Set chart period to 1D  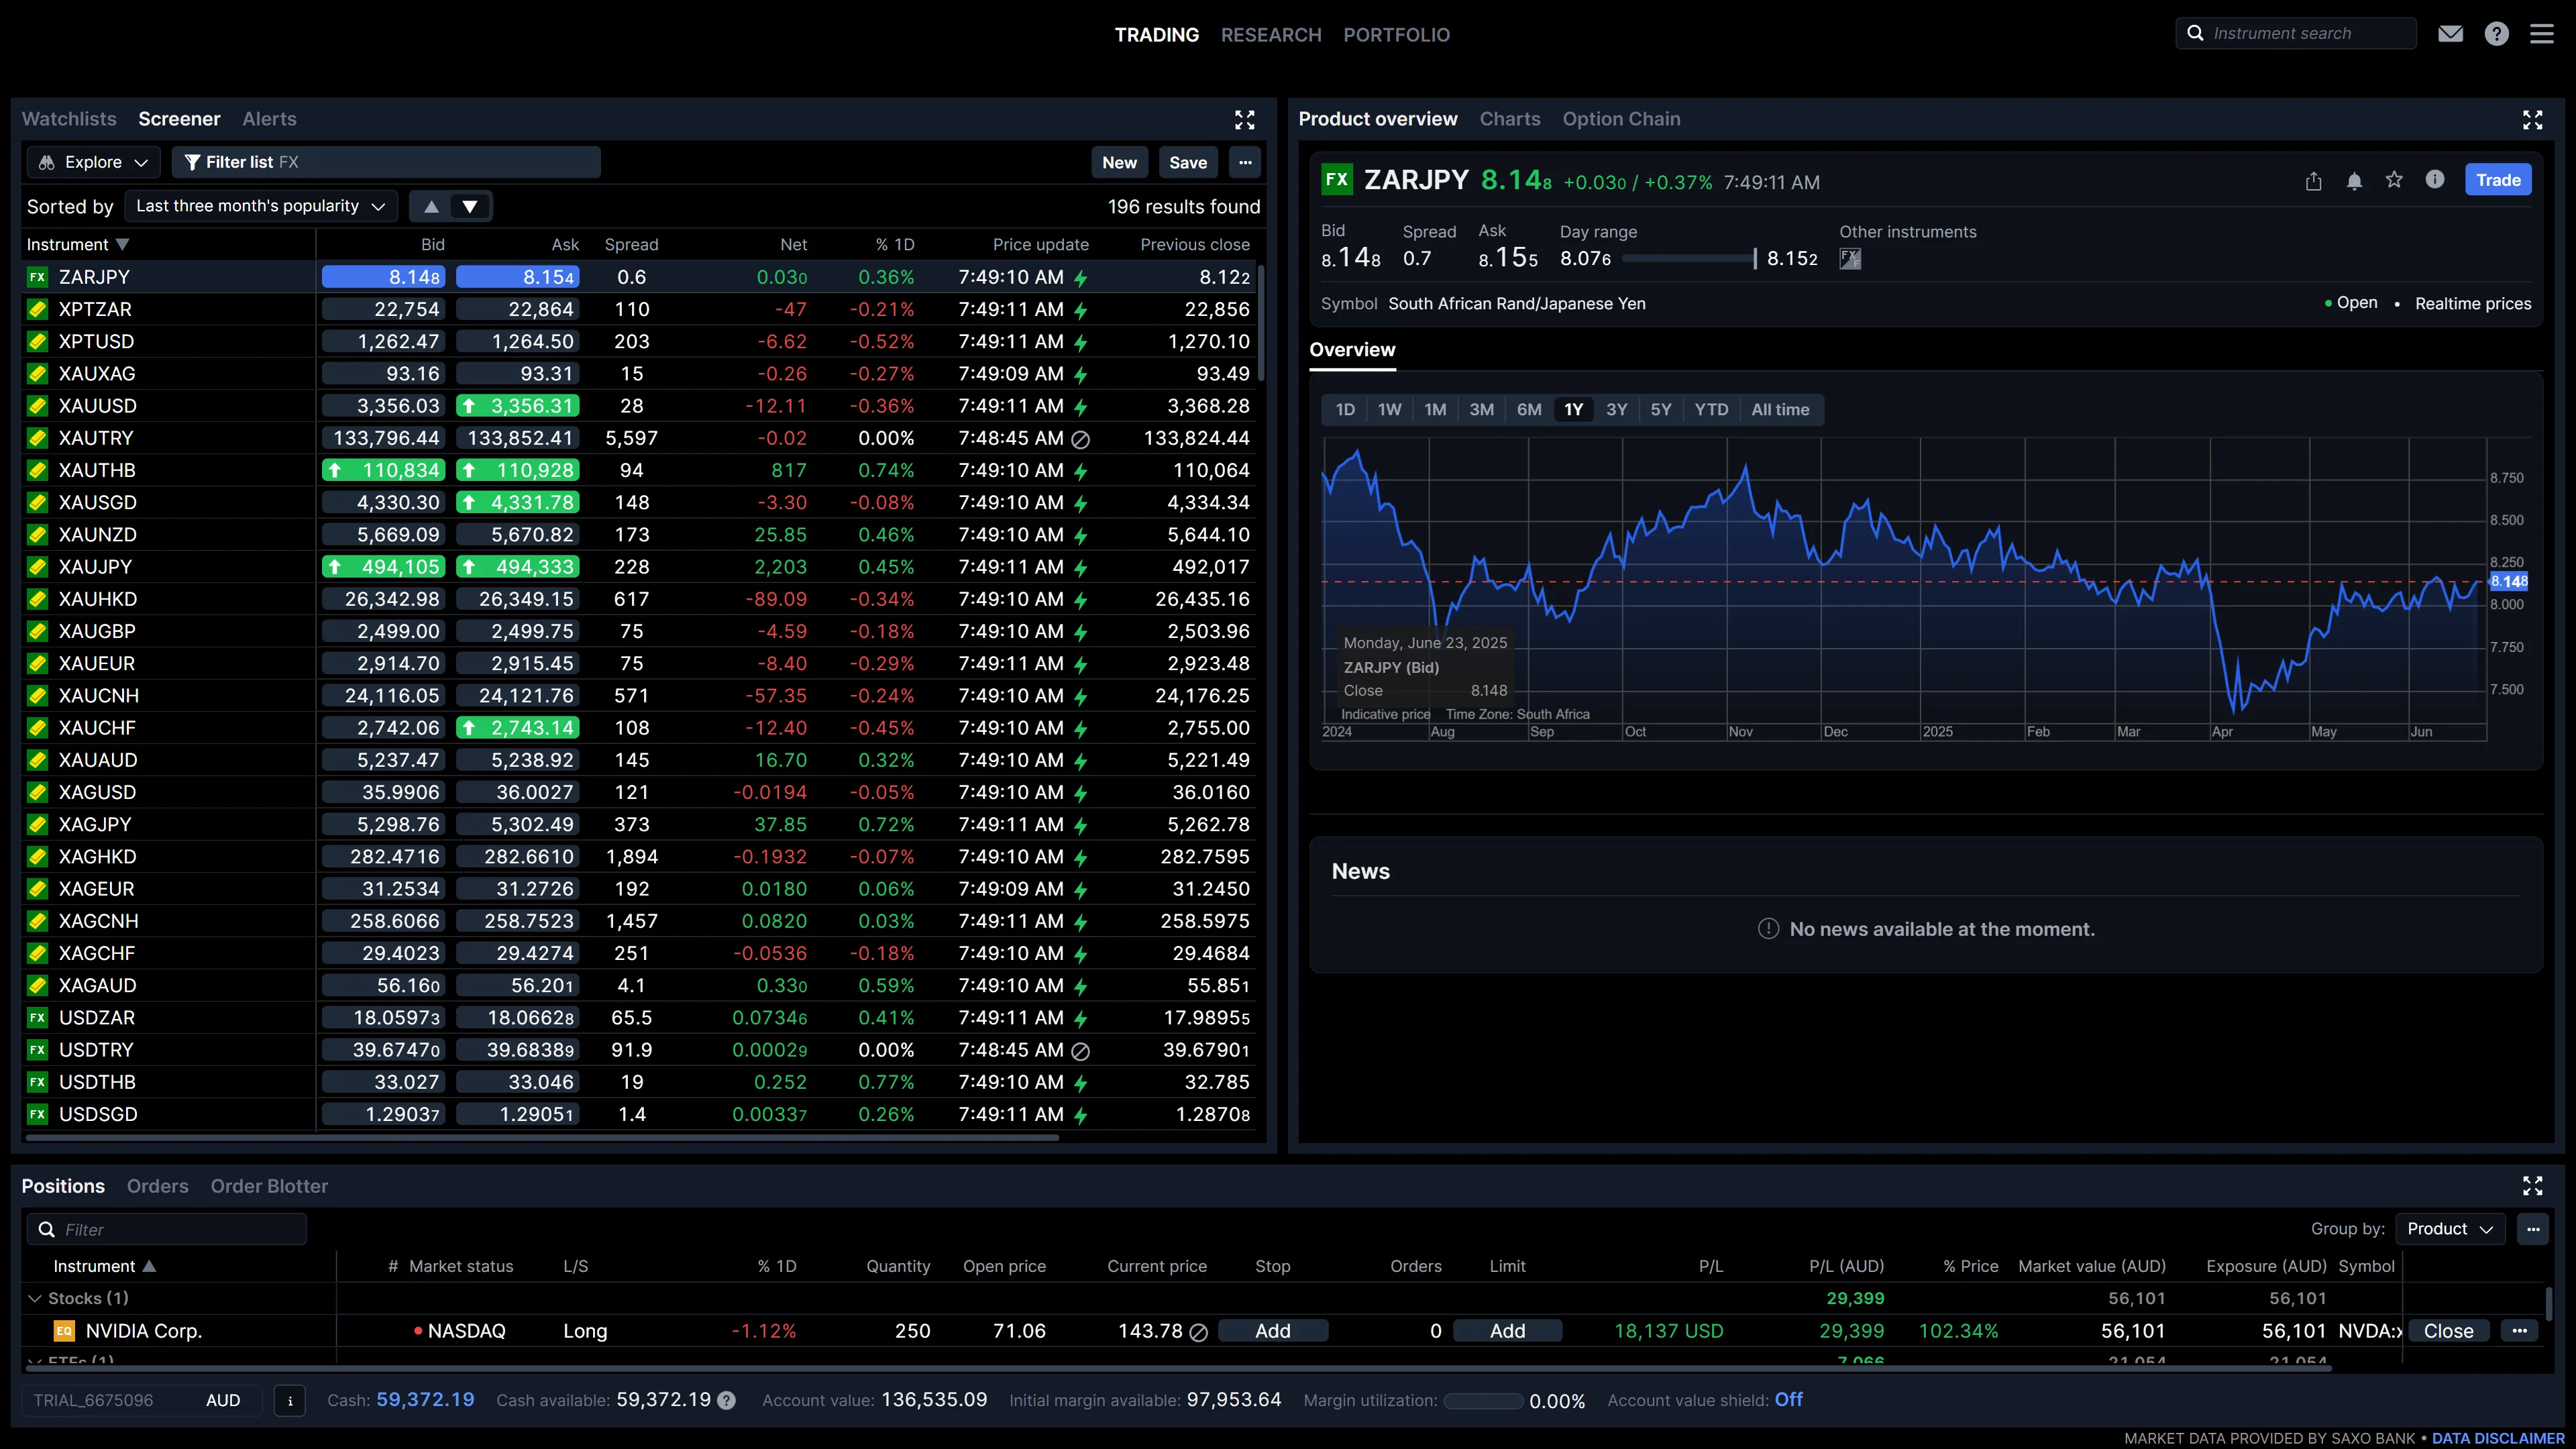pyautogui.click(x=1345, y=410)
